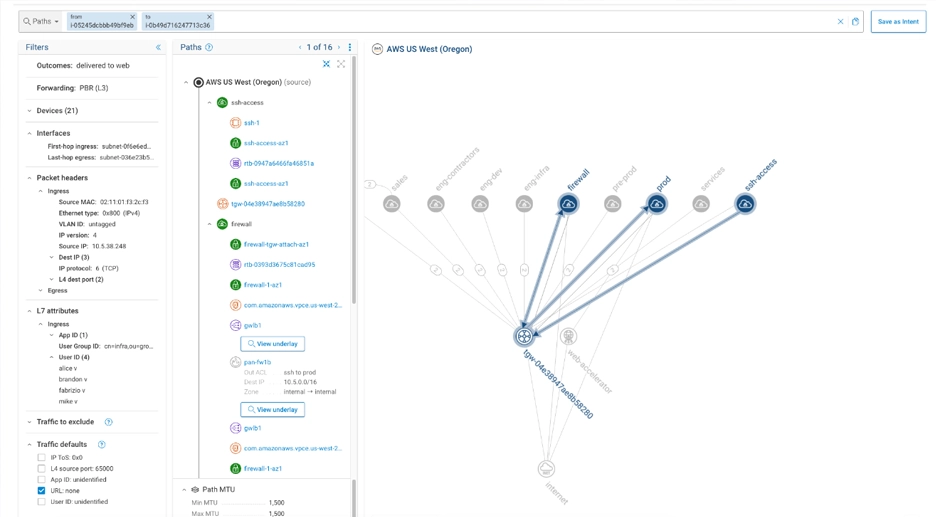
Task: Open the Paths panel kebab menu
Action: pyautogui.click(x=350, y=47)
